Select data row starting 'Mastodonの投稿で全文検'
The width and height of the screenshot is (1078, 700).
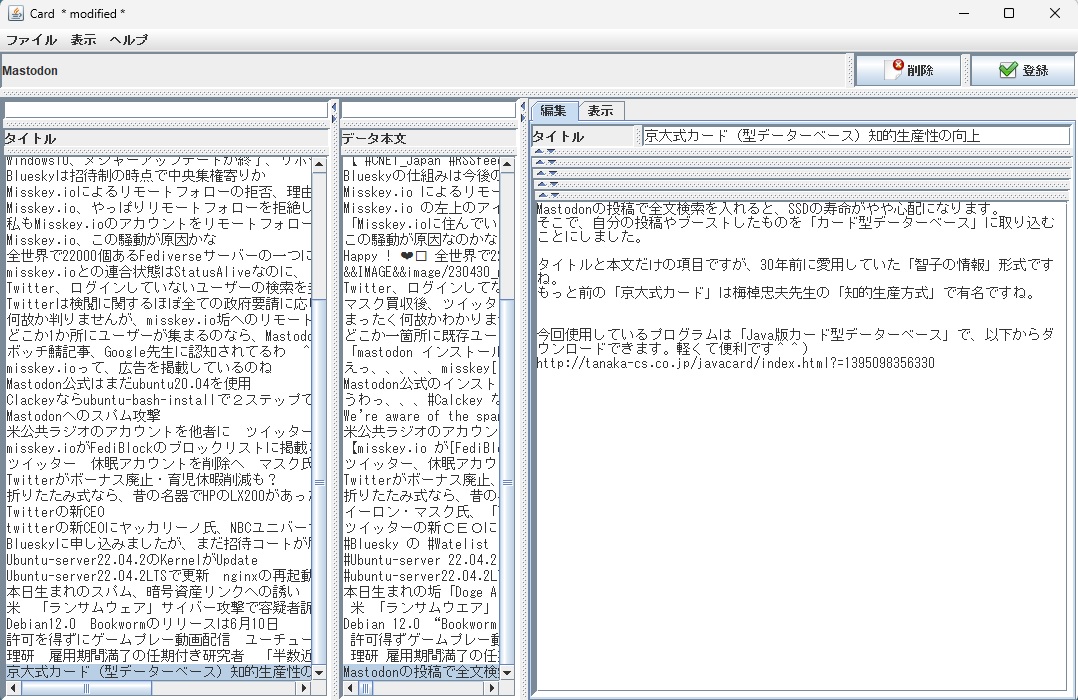coord(421,672)
